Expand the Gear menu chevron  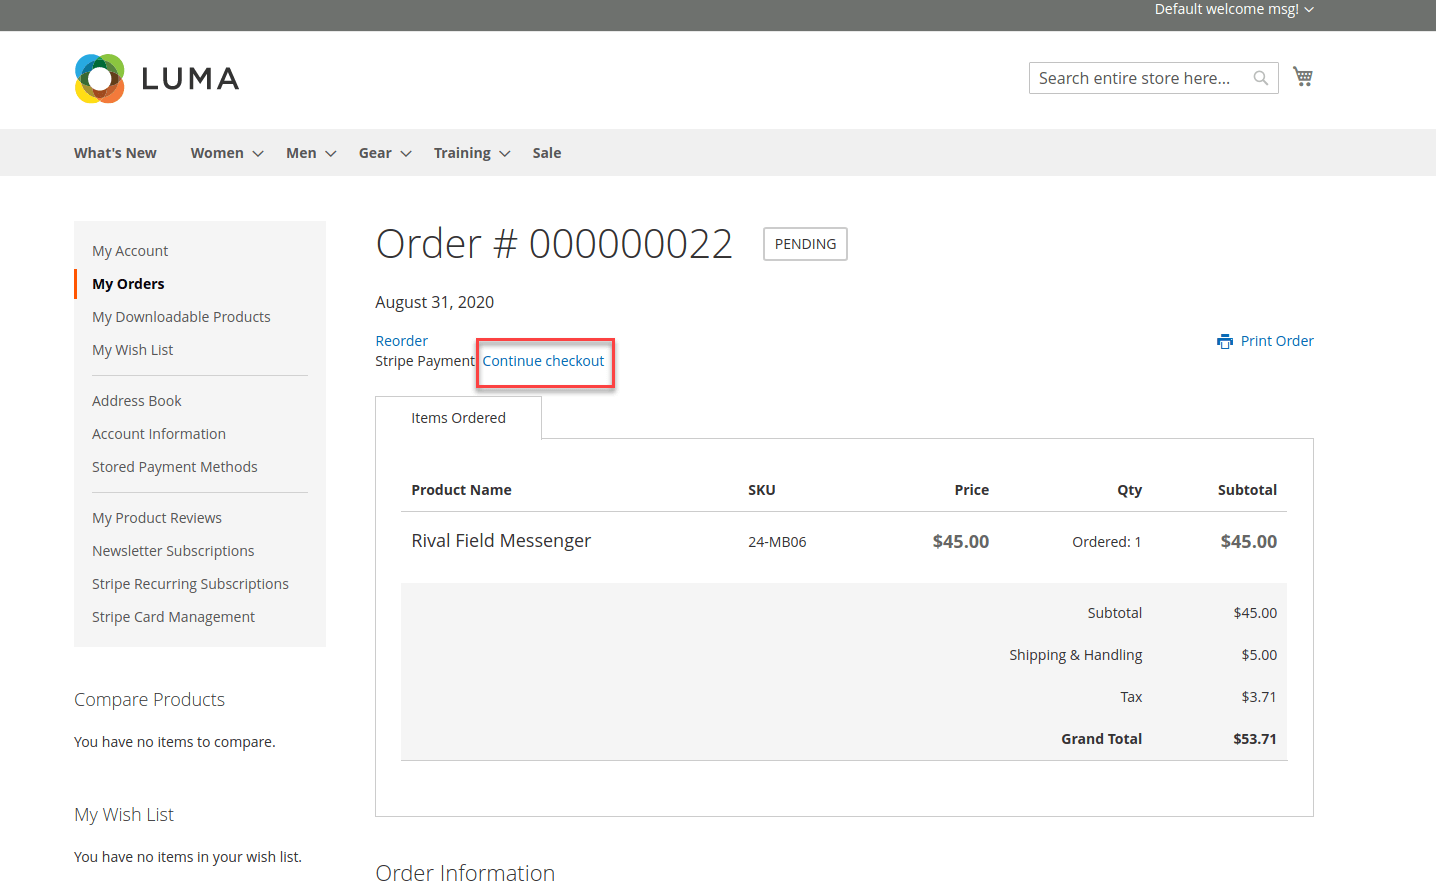pyautogui.click(x=406, y=154)
